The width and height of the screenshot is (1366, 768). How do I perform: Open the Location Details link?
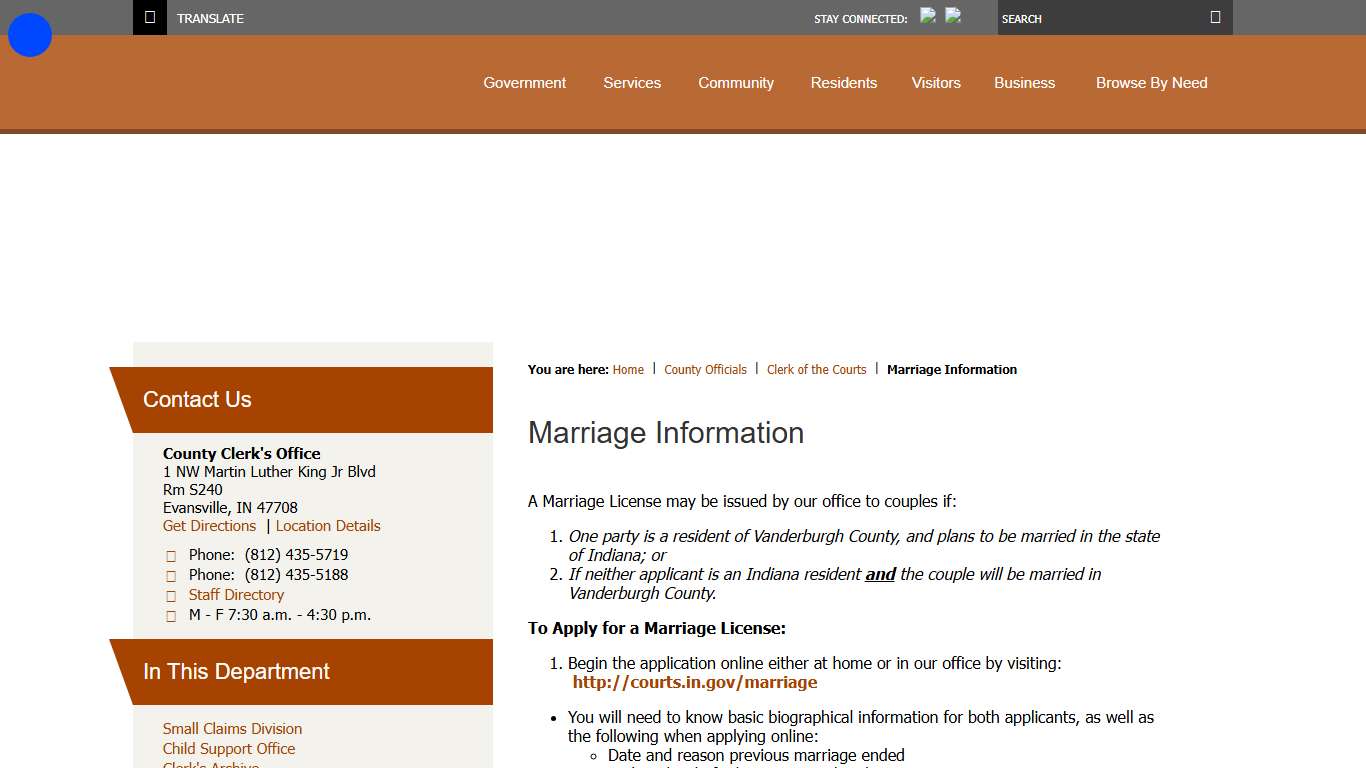(328, 525)
